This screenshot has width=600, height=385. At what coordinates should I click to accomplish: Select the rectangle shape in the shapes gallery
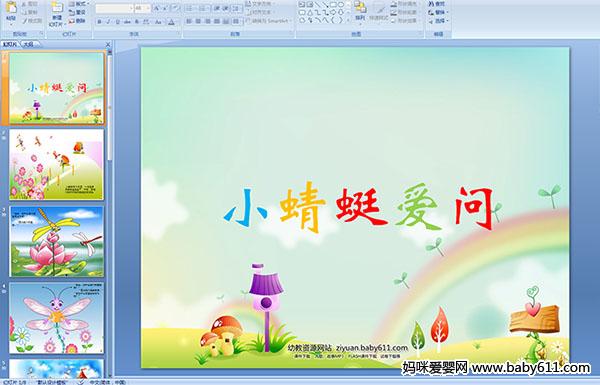(333, 4)
